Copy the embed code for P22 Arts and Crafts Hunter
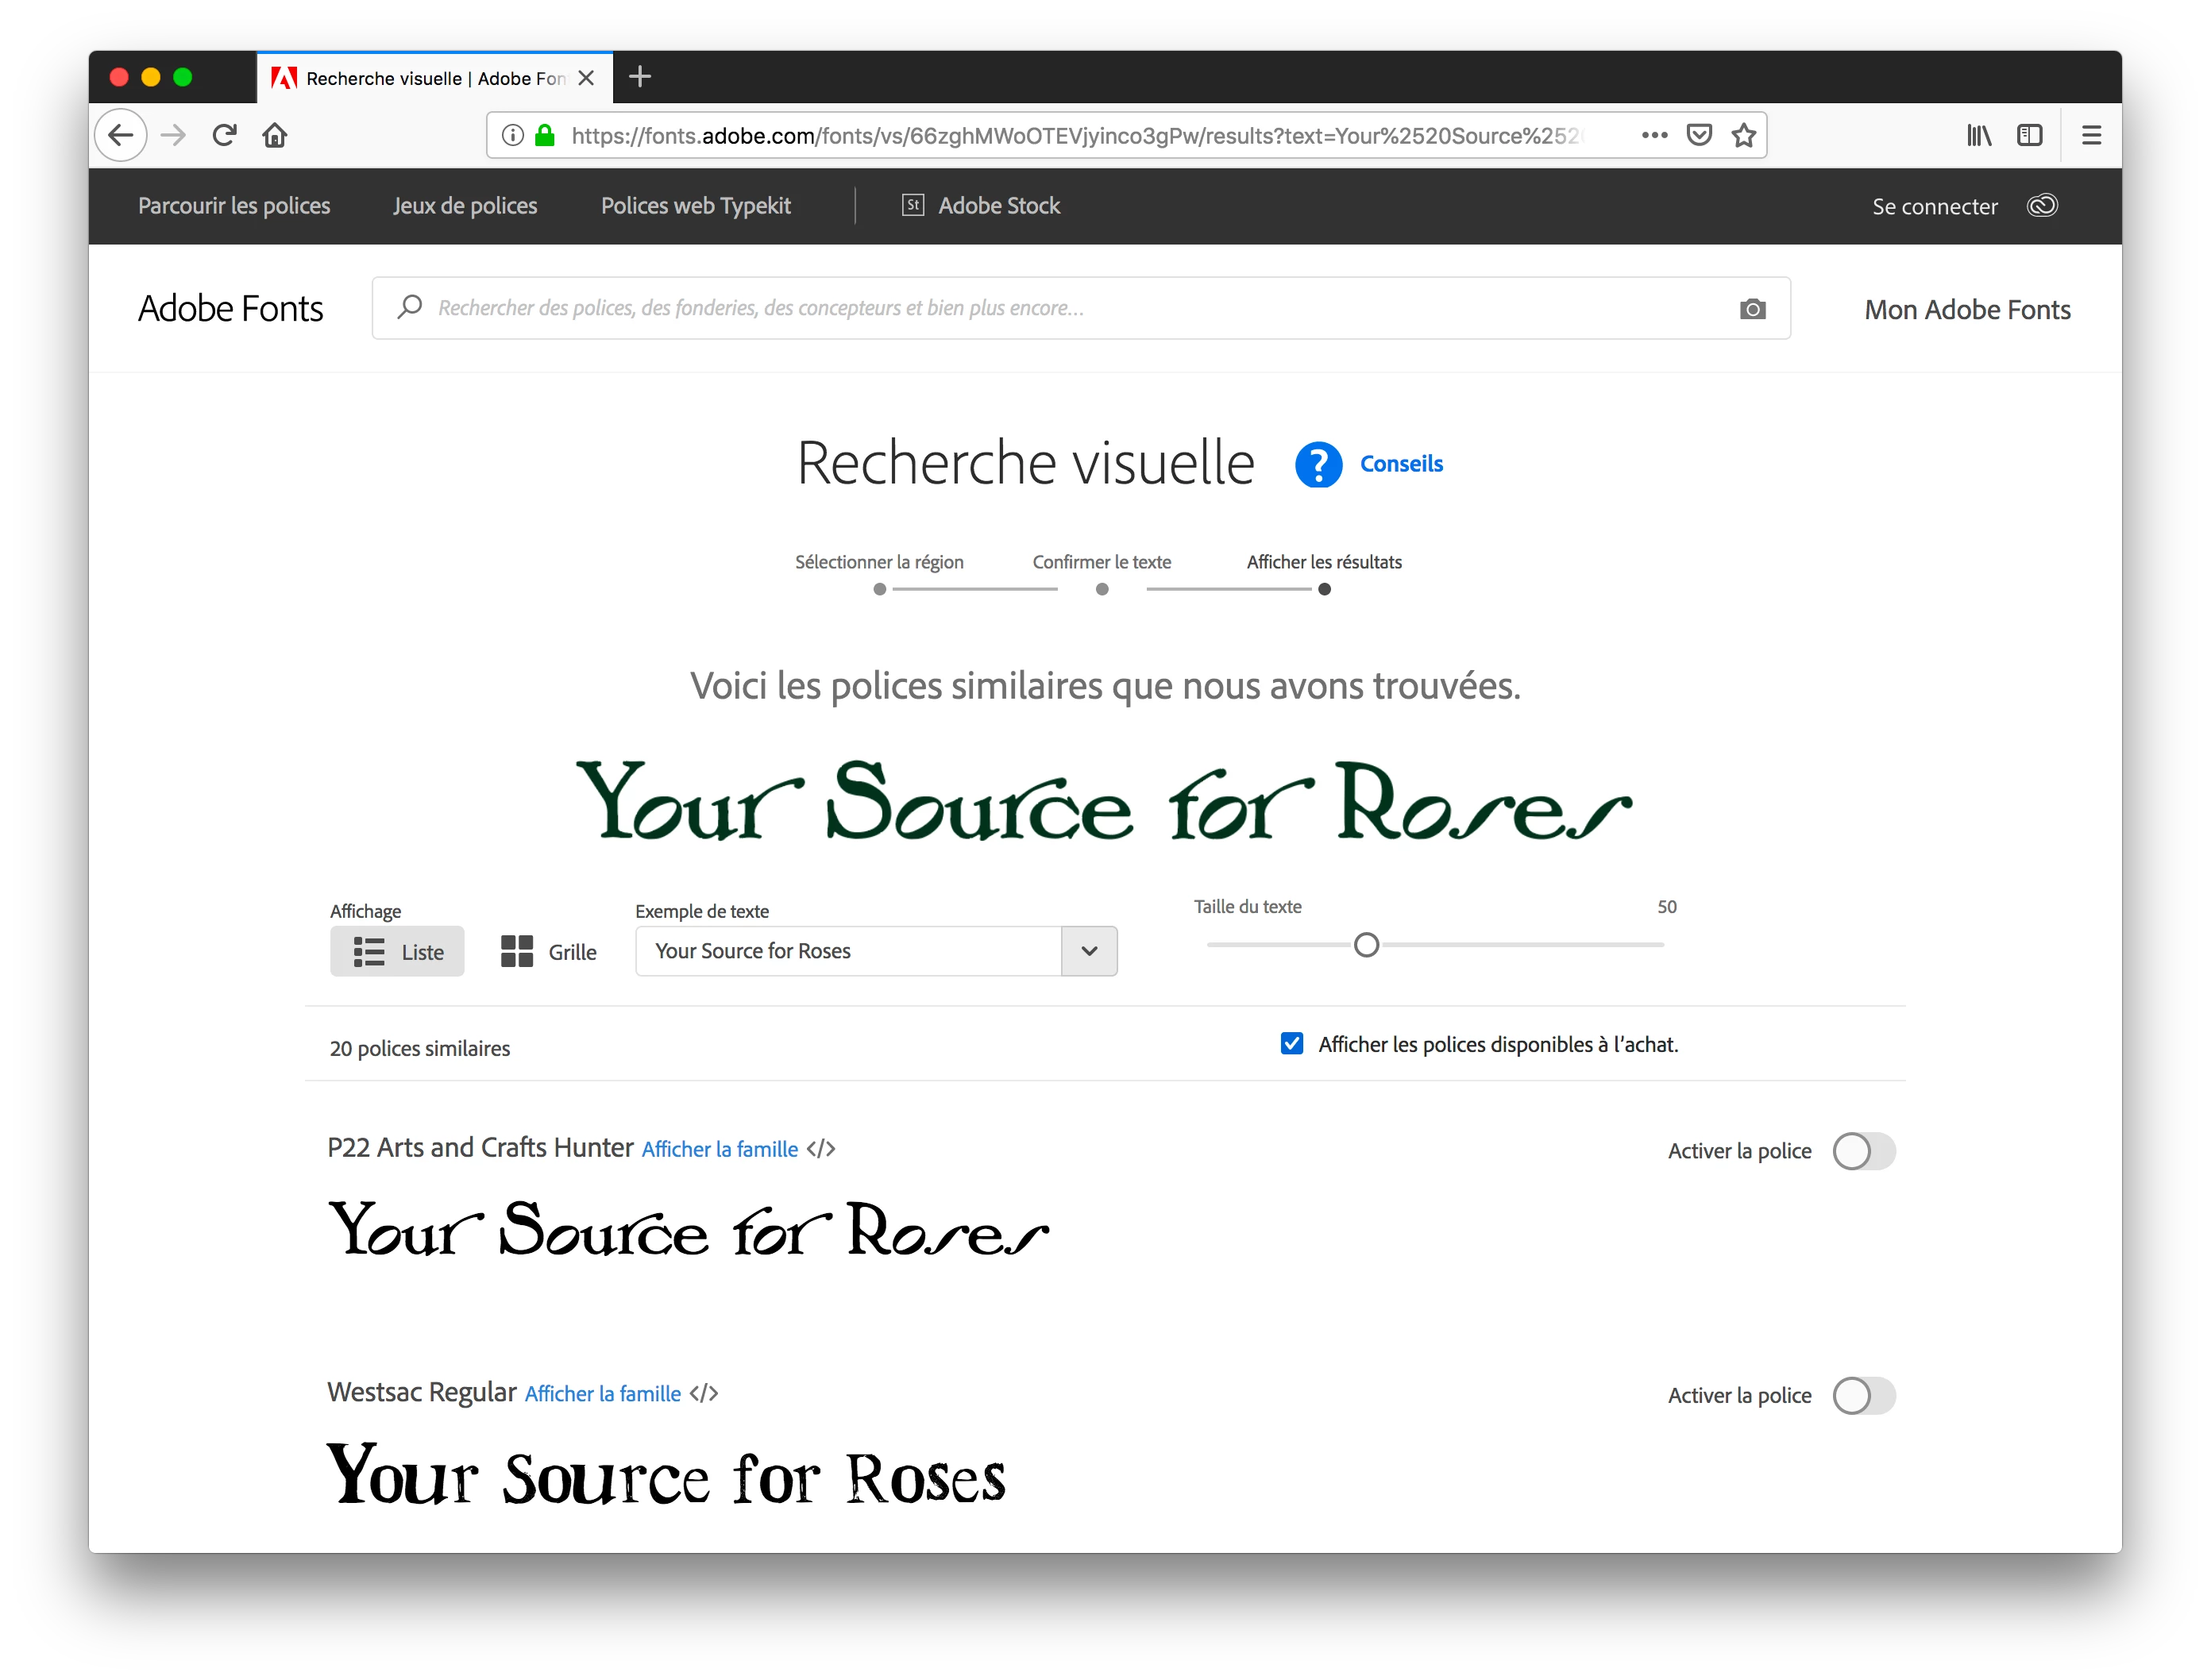Viewport: 2211px width, 1680px height. (821, 1149)
